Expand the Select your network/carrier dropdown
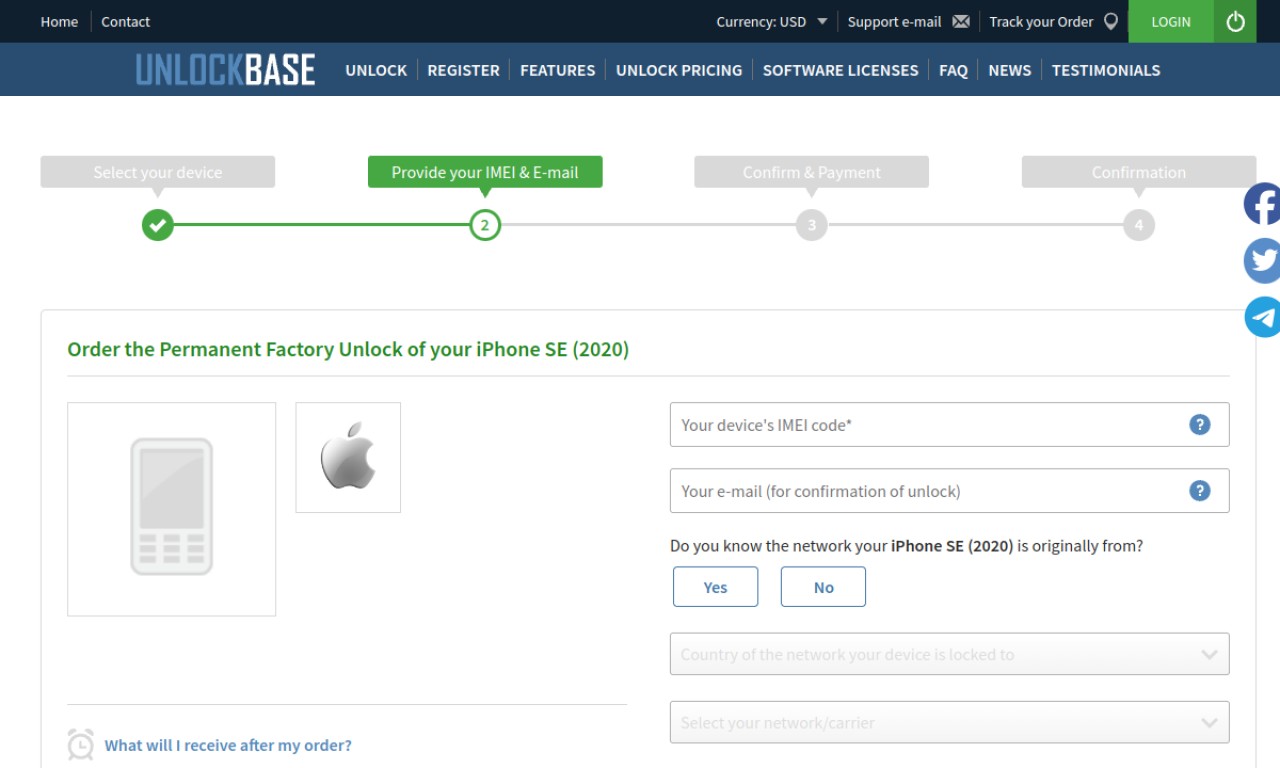The image size is (1280, 768). point(949,722)
